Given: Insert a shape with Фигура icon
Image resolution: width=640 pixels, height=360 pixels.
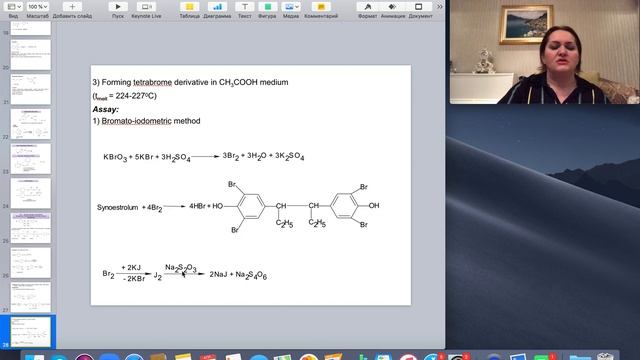Looking at the screenshot, I should 267,7.
